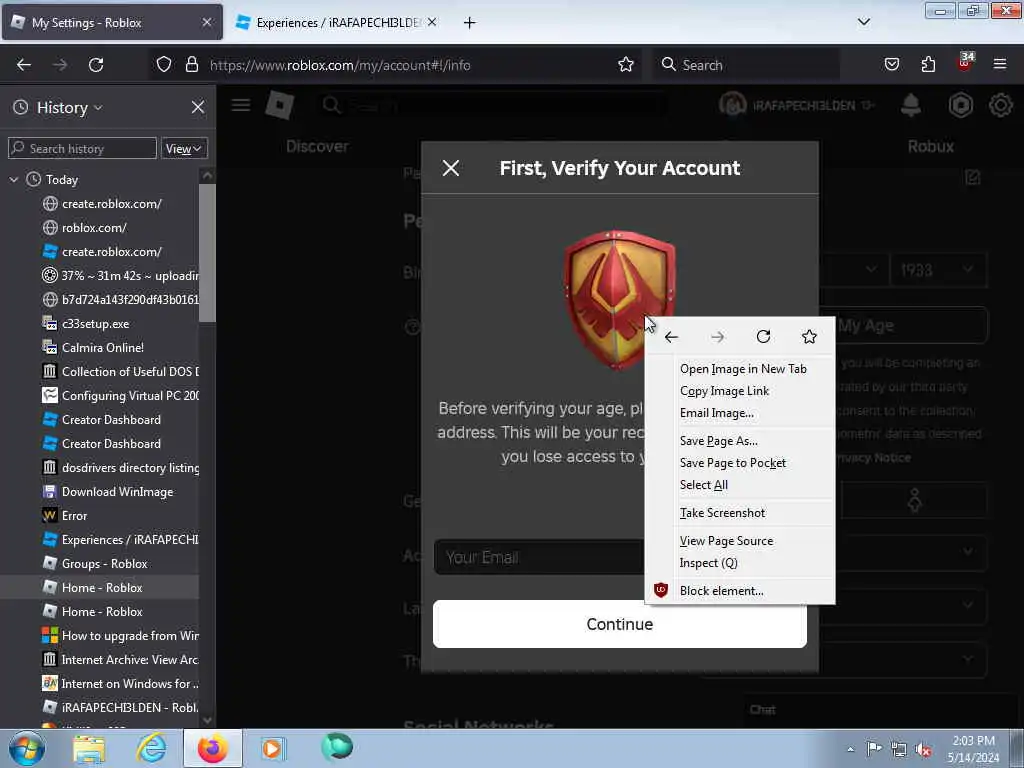Click the History sidebar scrollbar thumb
Screen dimensions: 1024x768
207,253
